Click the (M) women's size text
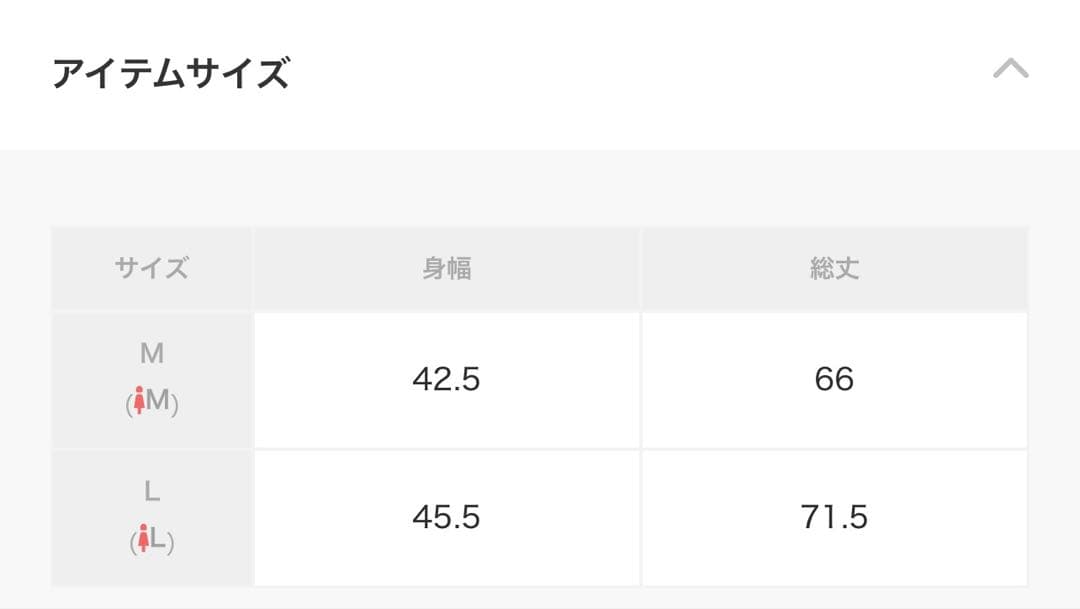Screen dimensions: 1080x609 point(152,401)
